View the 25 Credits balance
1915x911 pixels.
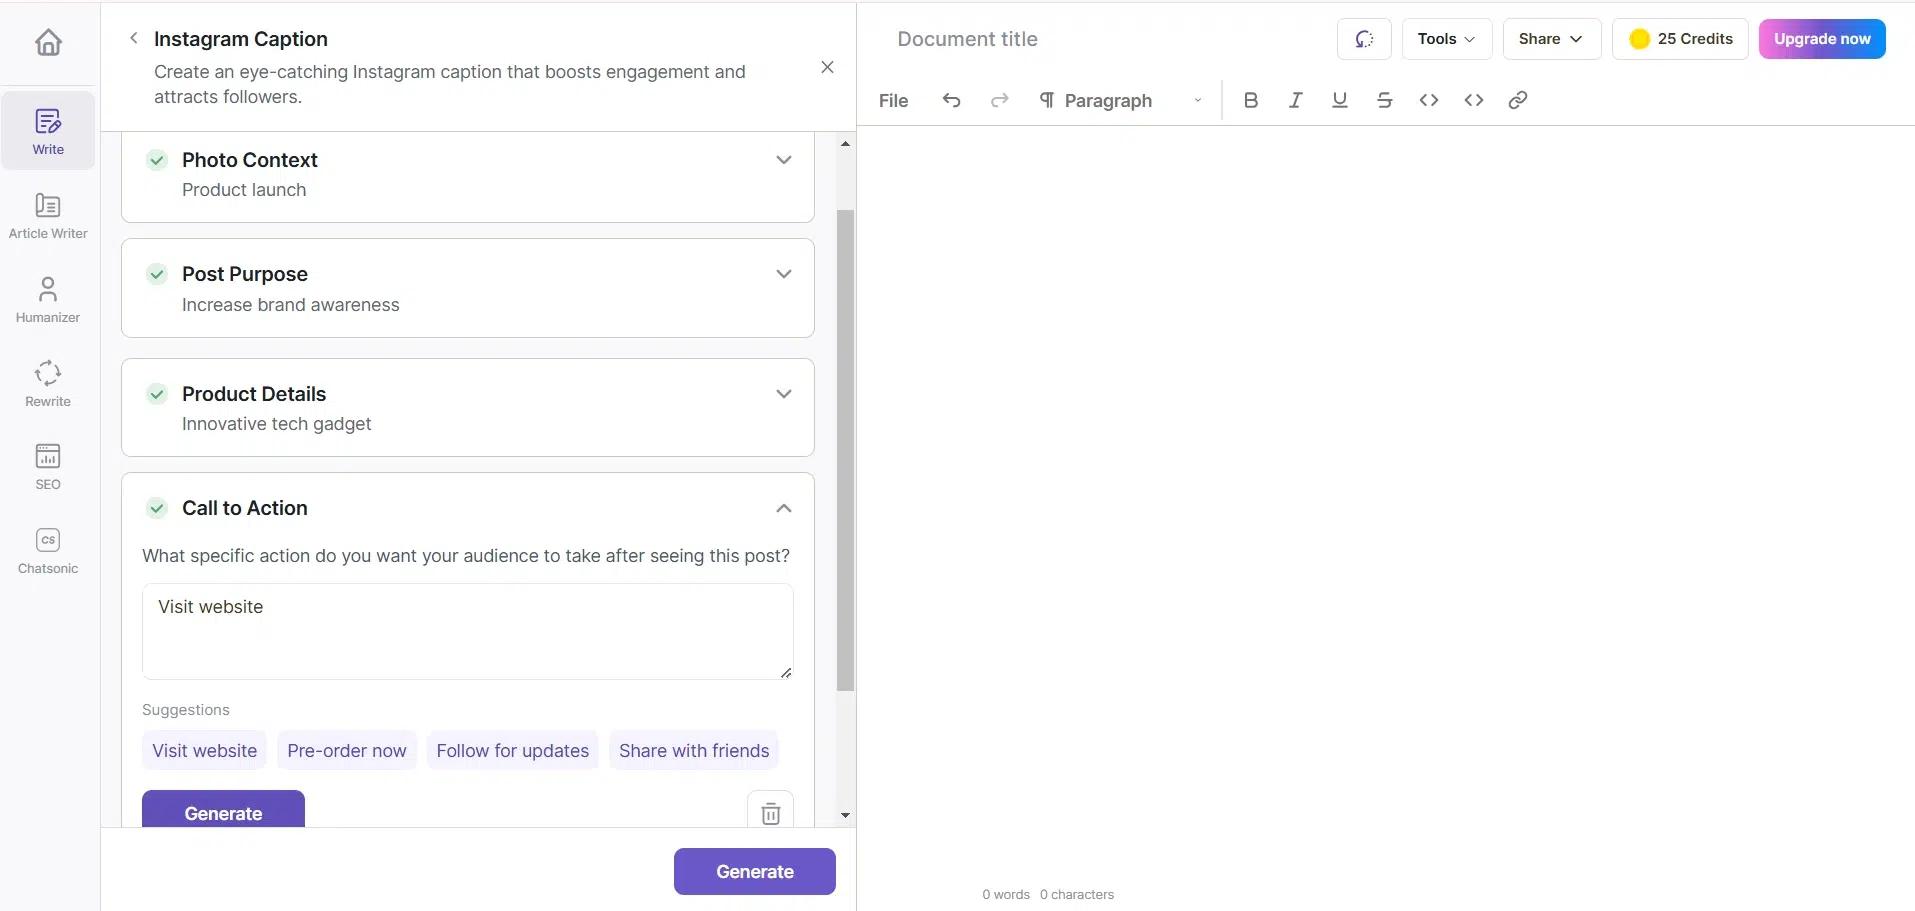click(x=1680, y=39)
